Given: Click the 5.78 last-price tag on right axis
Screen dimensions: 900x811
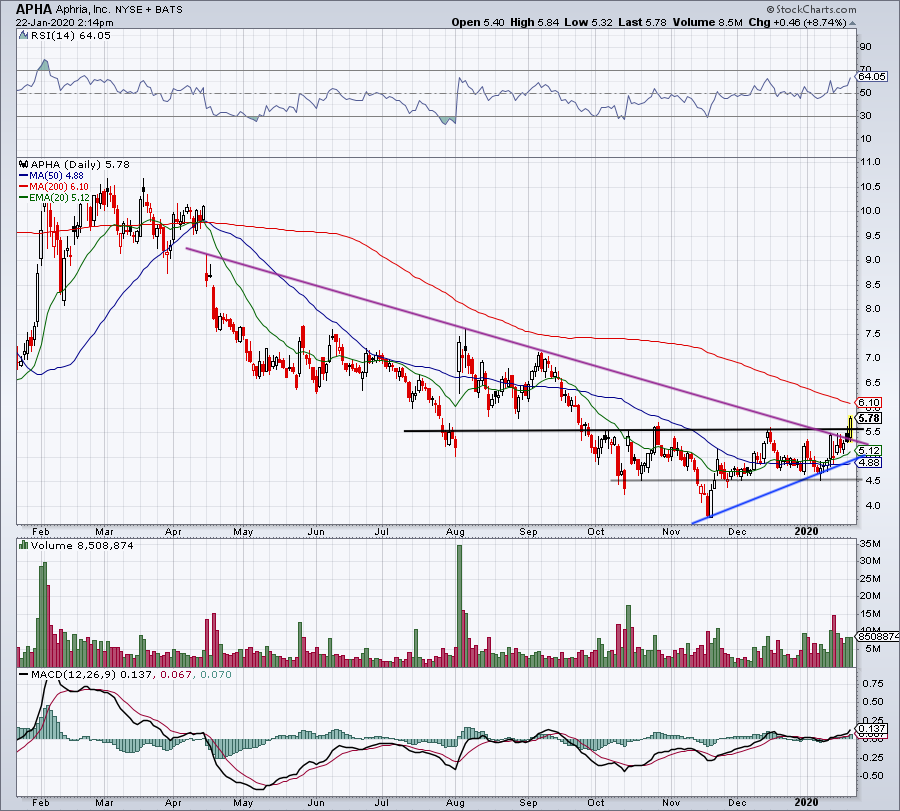Looking at the screenshot, I should [870, 418].
